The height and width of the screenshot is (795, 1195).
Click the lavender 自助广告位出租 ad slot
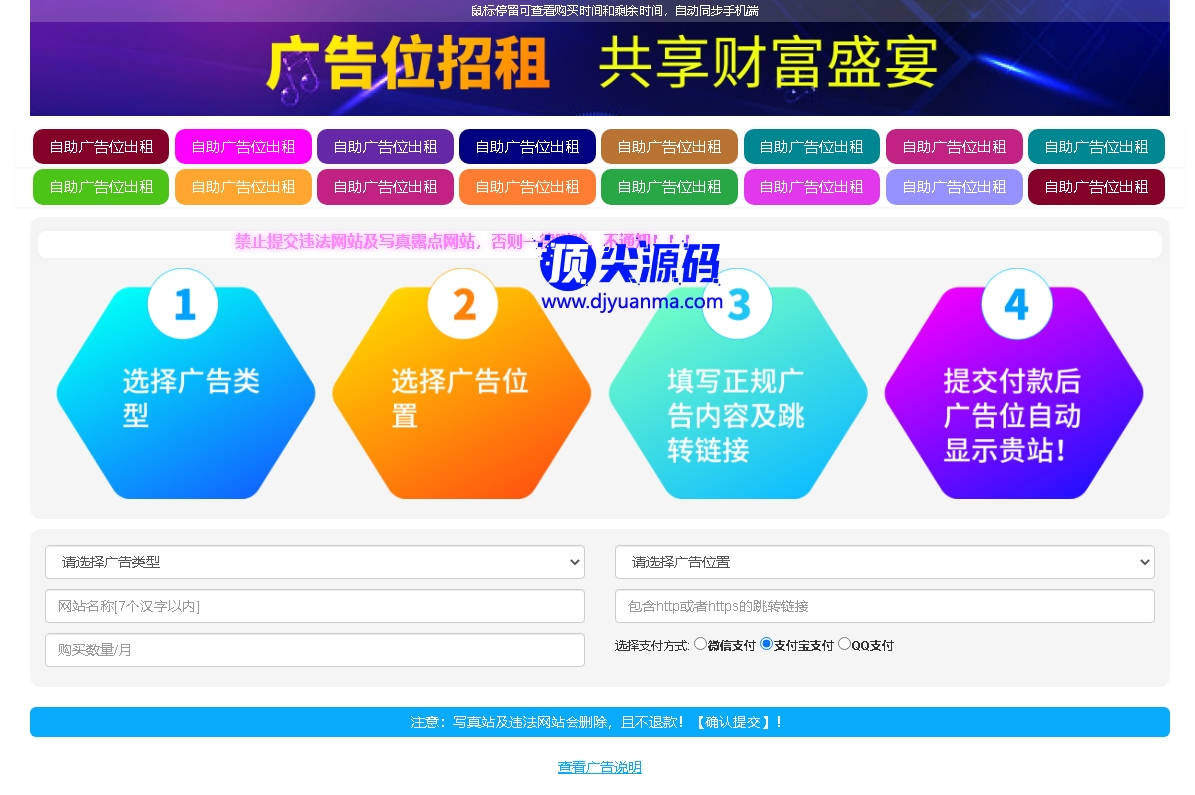pos(954,187)
